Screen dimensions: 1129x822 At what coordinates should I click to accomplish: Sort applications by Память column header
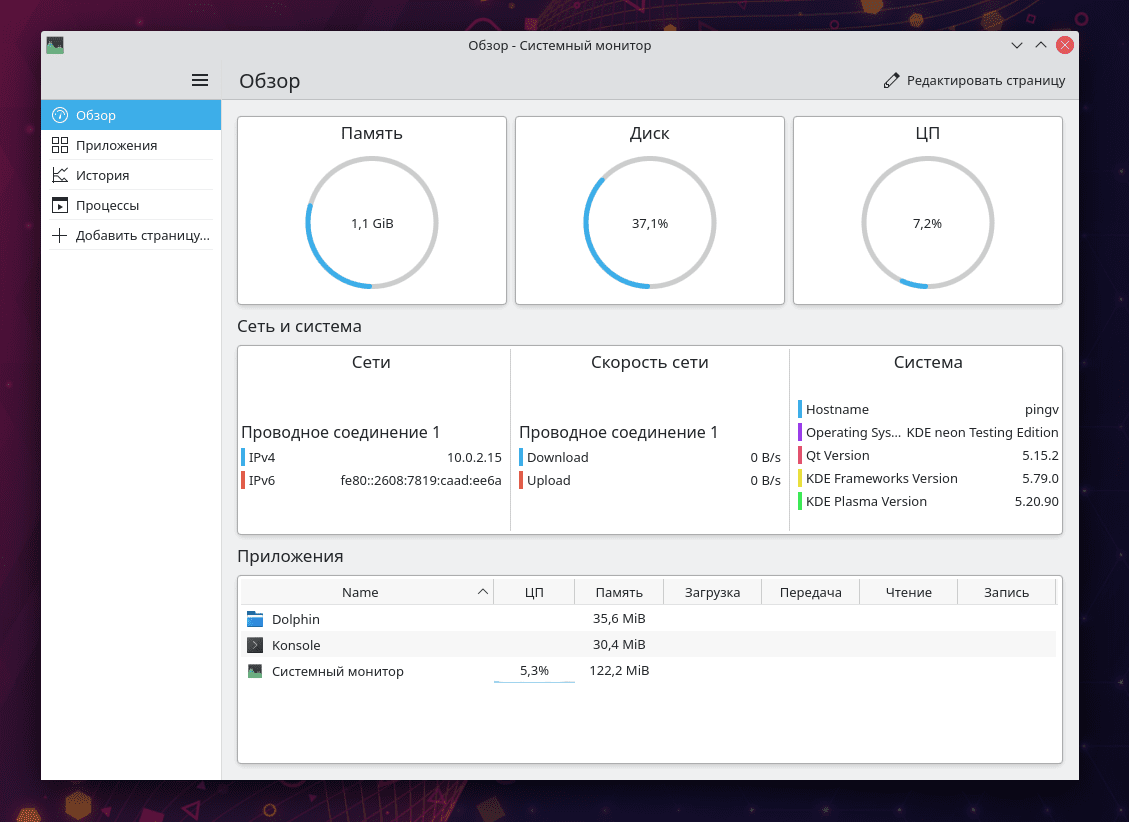tap(618, 592)
